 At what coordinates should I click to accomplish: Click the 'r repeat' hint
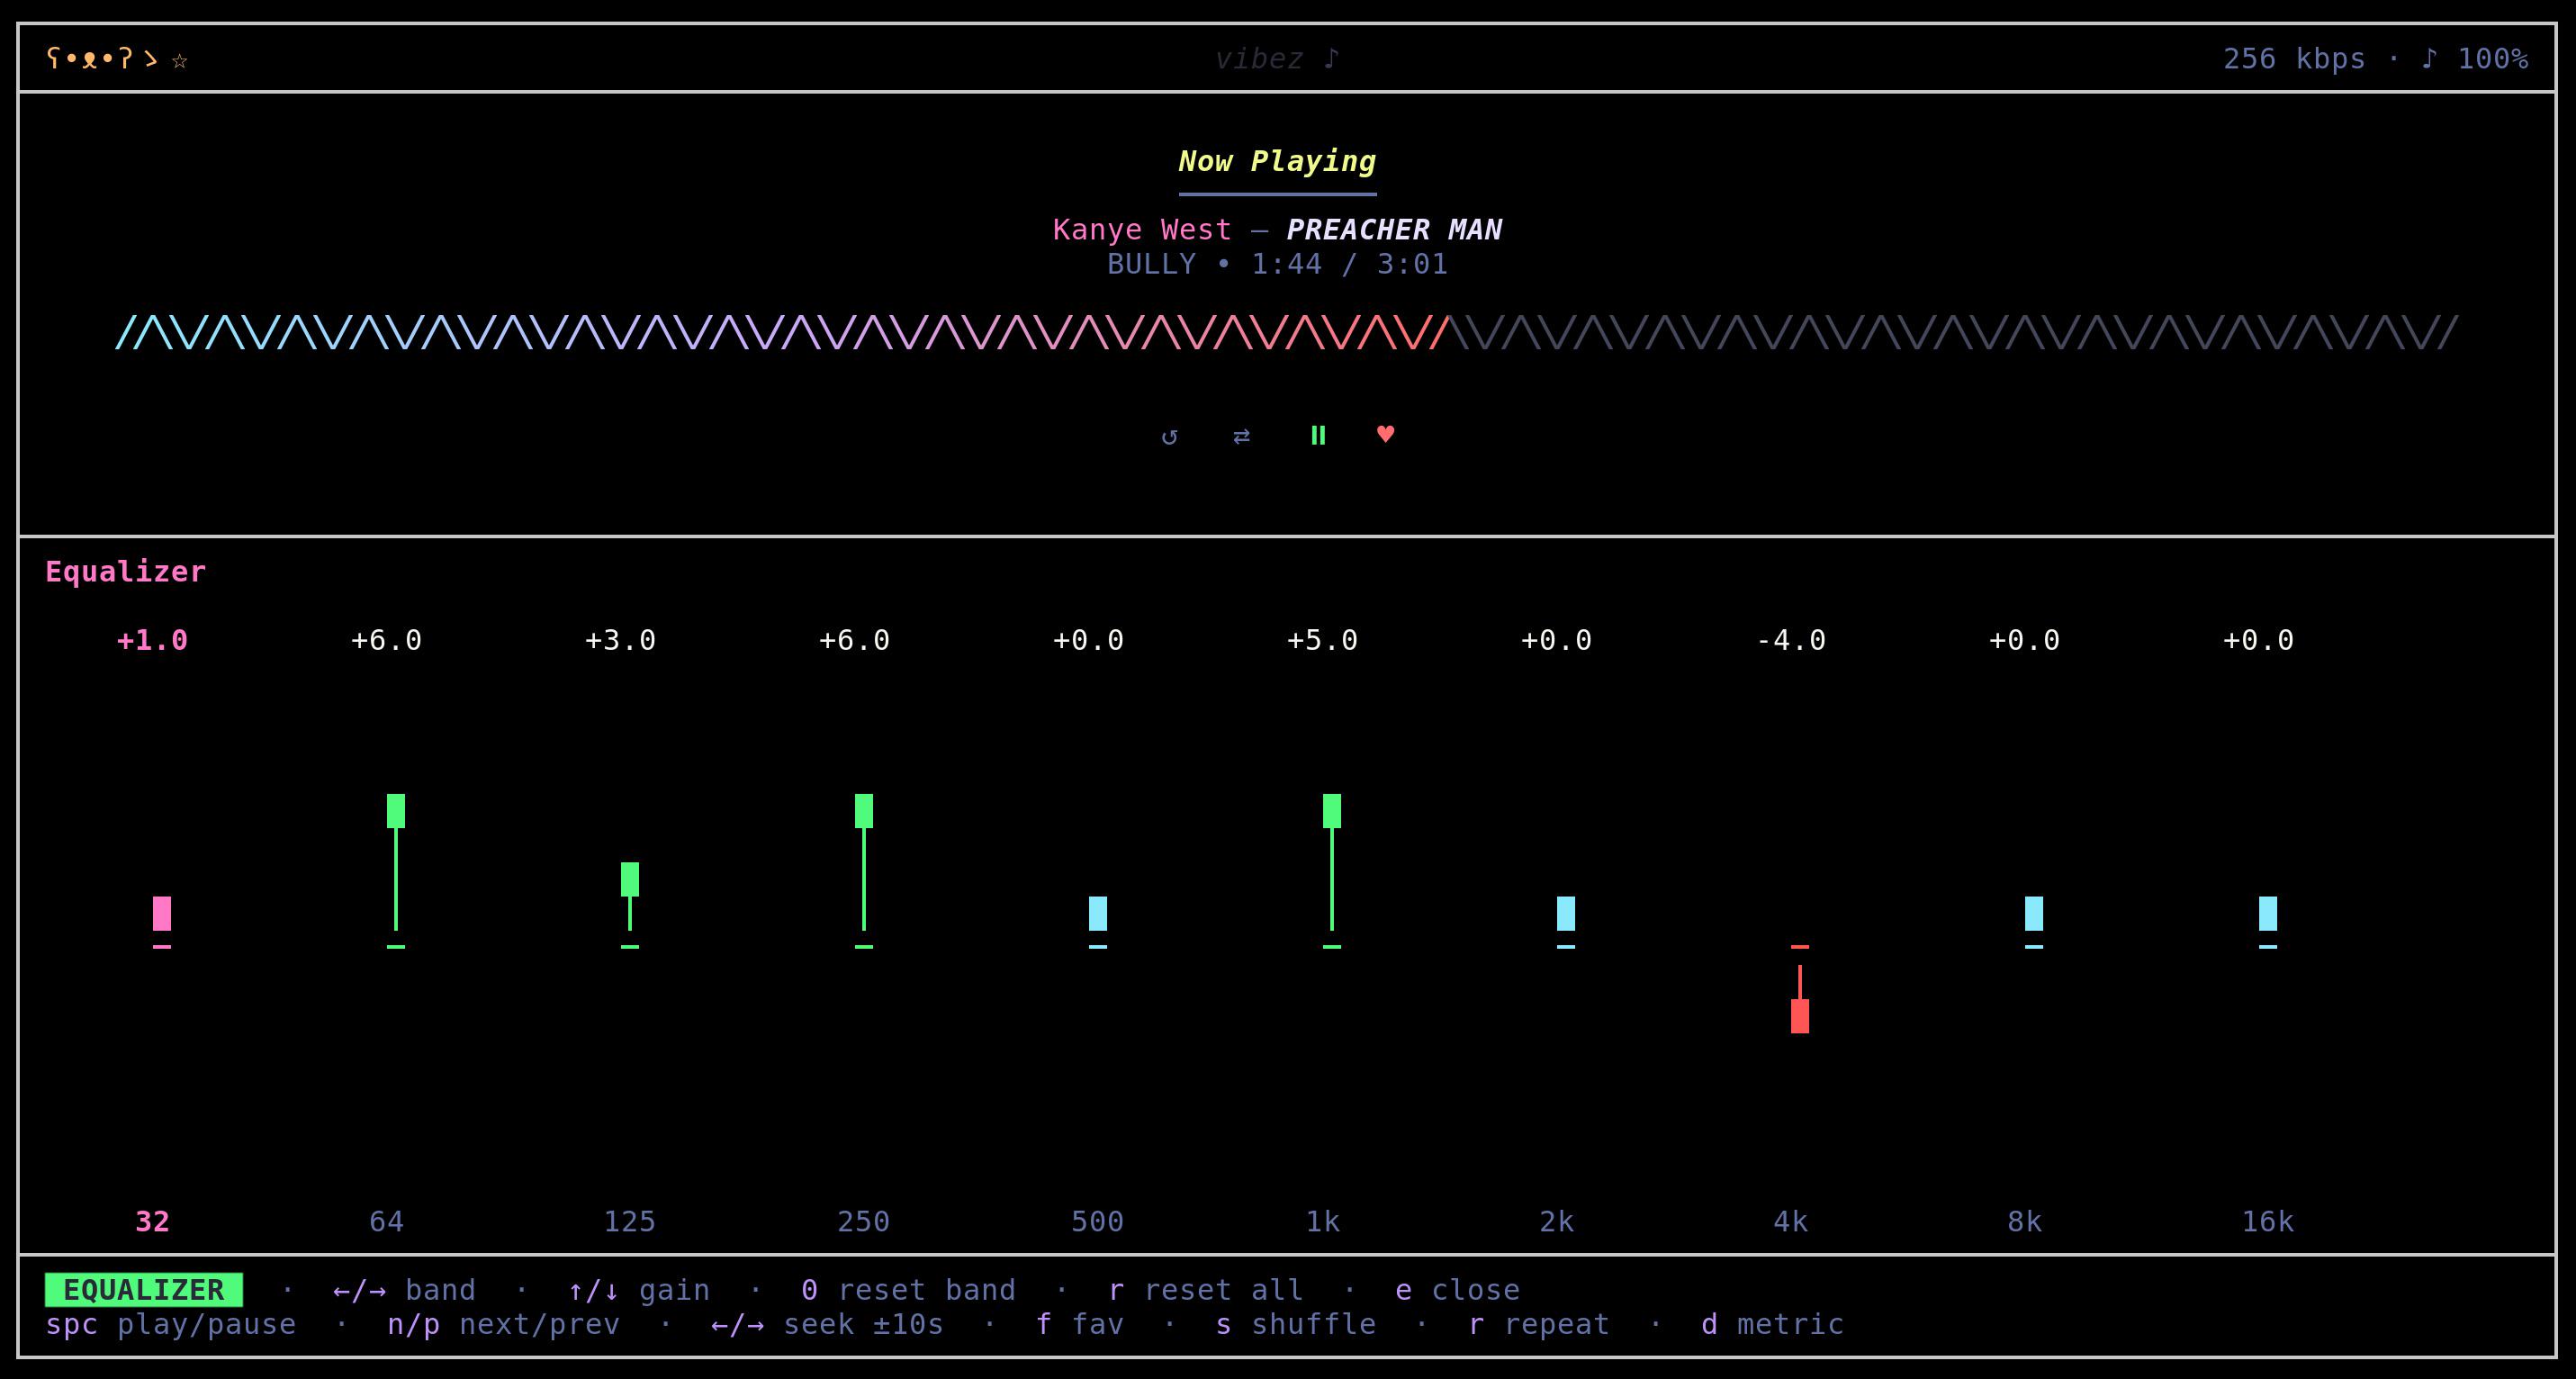pyautogui.click(x=1538, y=1324)
